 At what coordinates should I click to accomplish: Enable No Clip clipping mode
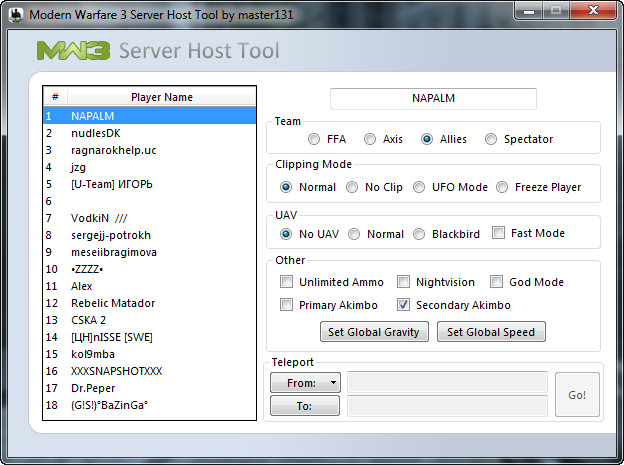click(x=352, y=187)
